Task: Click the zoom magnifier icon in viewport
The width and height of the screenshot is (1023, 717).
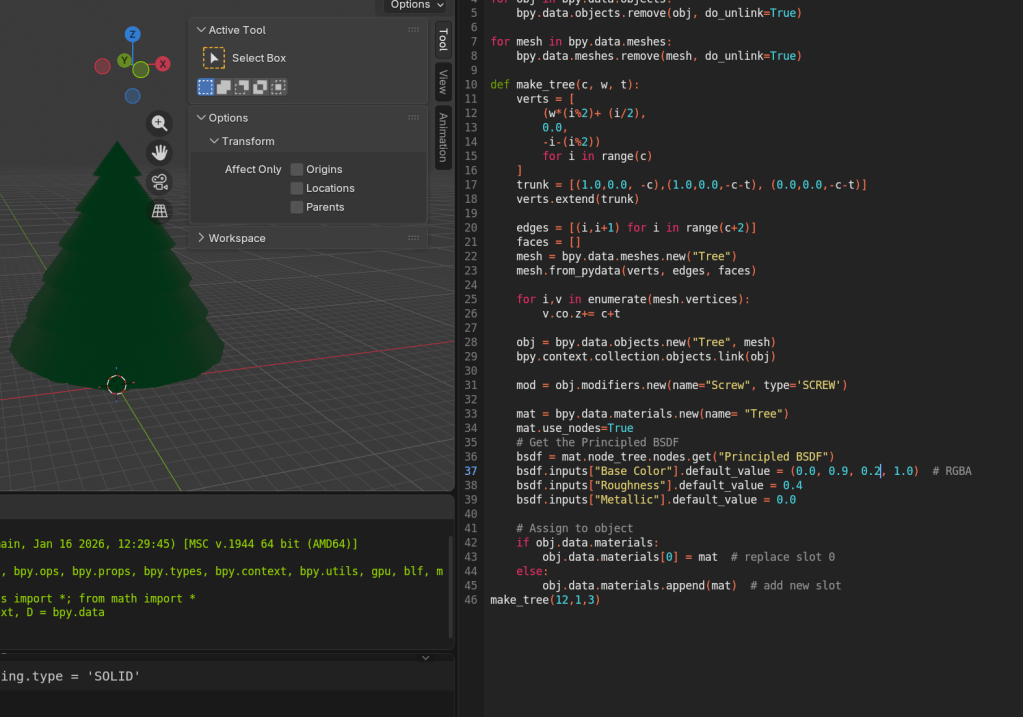Action: click(x=159, y=123)
